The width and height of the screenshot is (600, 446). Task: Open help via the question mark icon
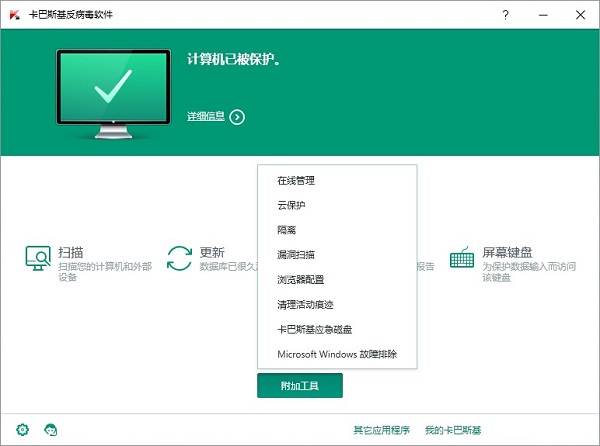tap(505, 15)
